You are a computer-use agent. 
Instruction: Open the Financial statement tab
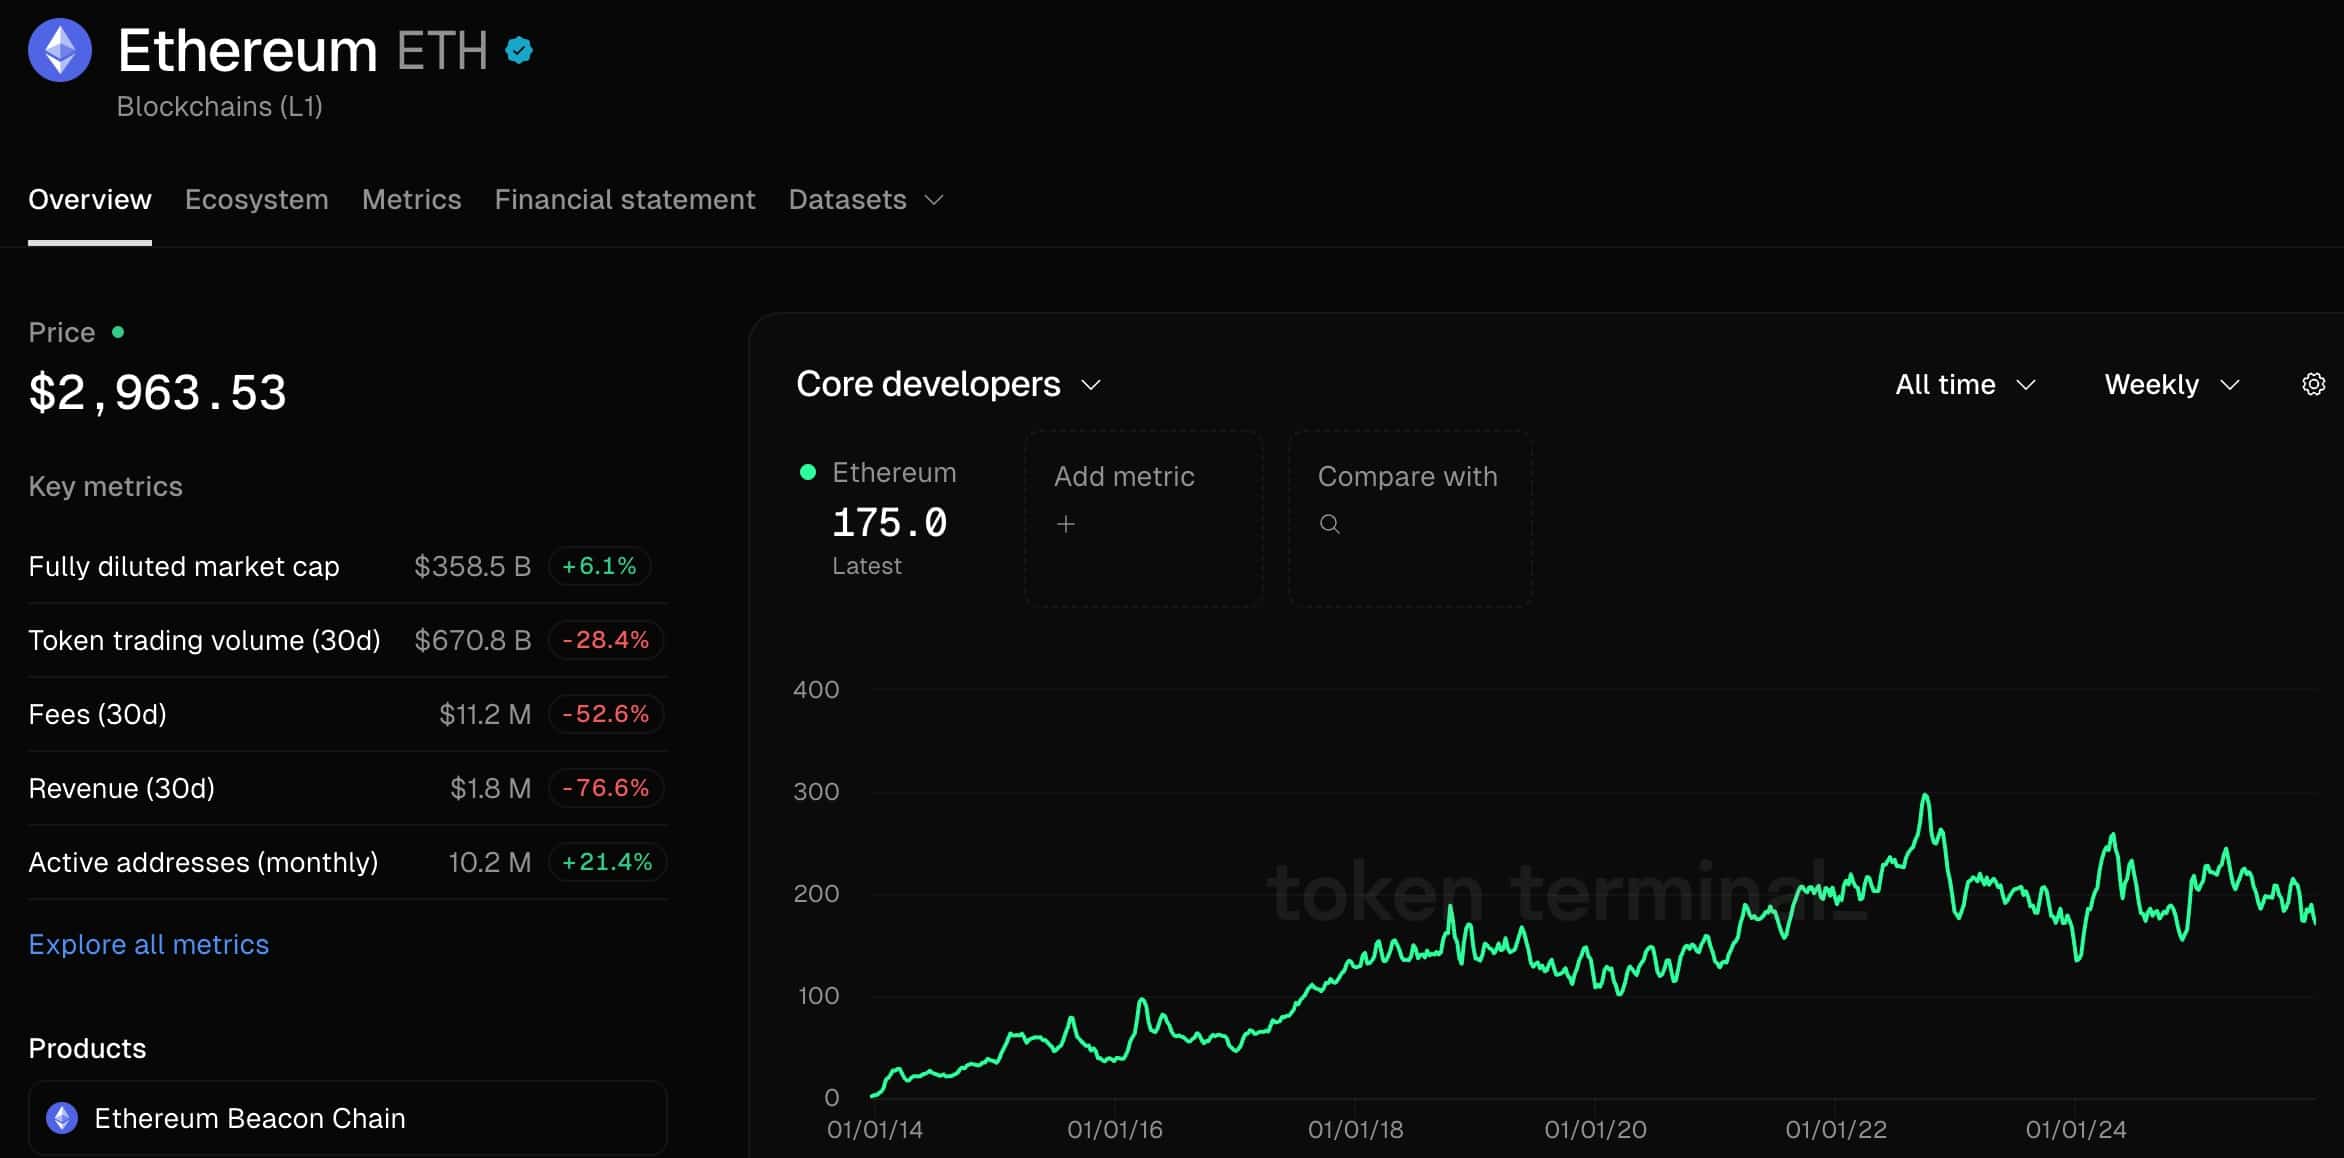point(625,200)
